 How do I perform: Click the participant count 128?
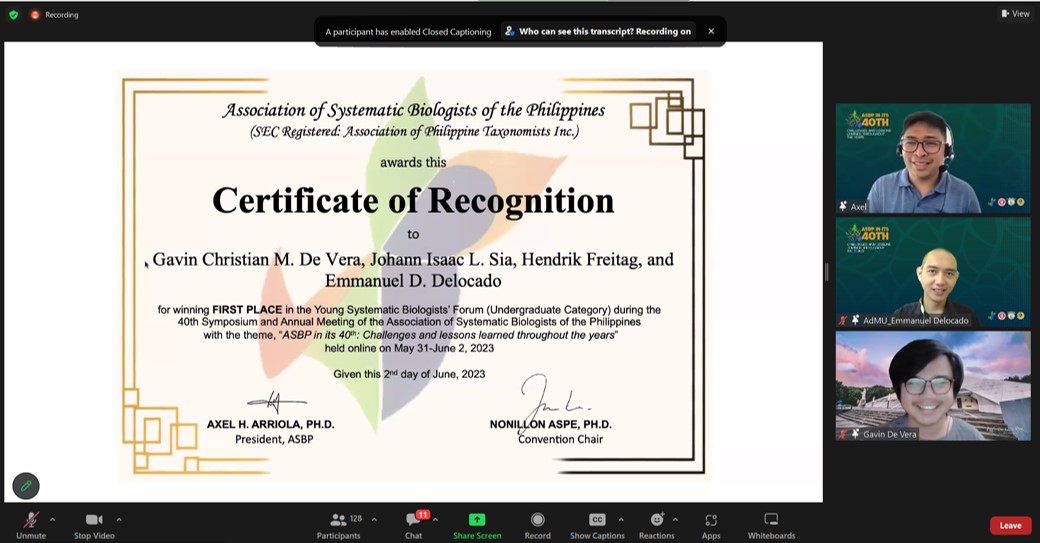[356, 518]
